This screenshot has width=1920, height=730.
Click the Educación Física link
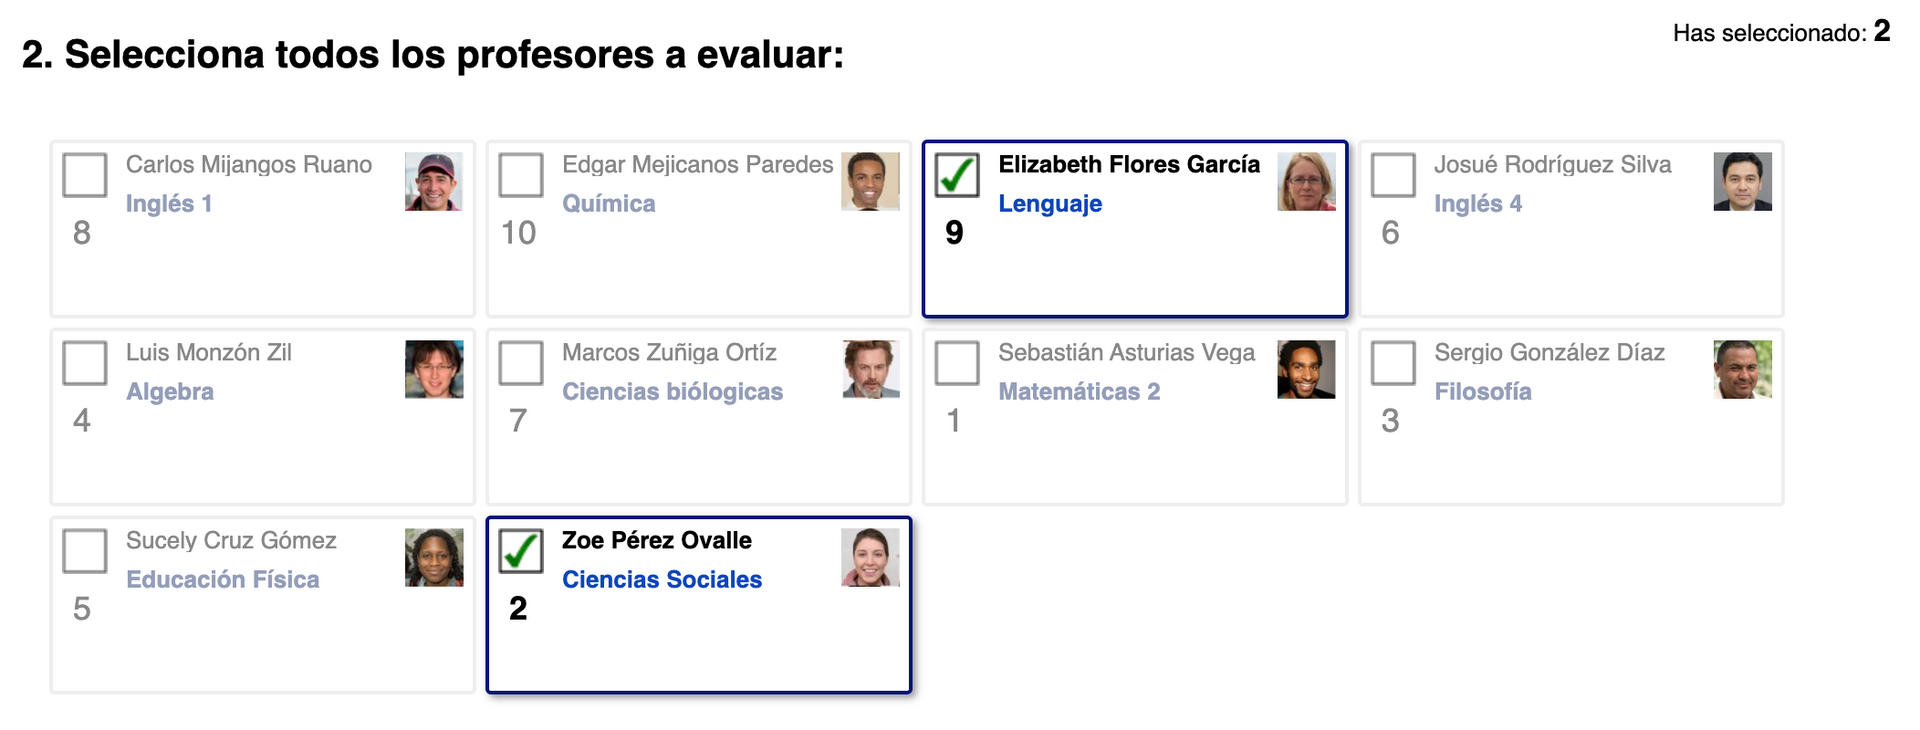(223, 580)
